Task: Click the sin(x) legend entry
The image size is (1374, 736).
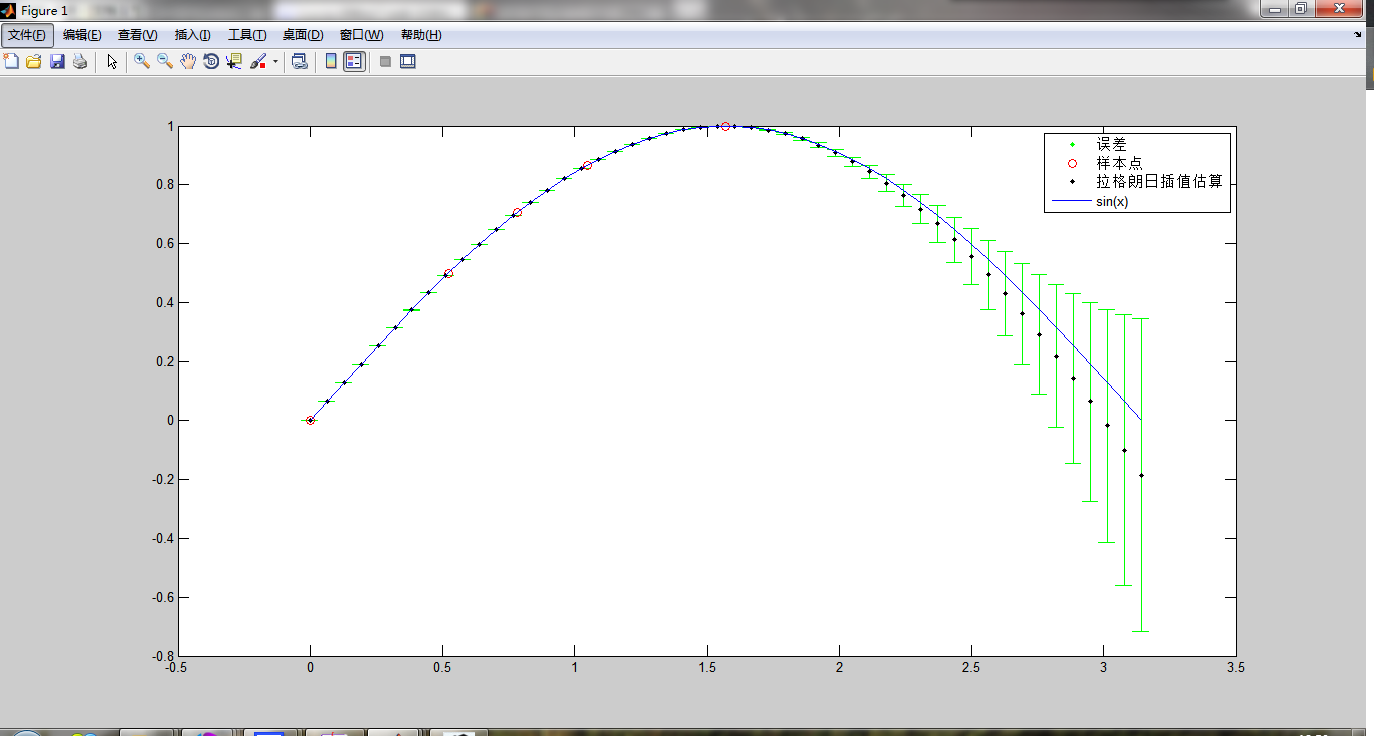Action: coord(1112,201)
